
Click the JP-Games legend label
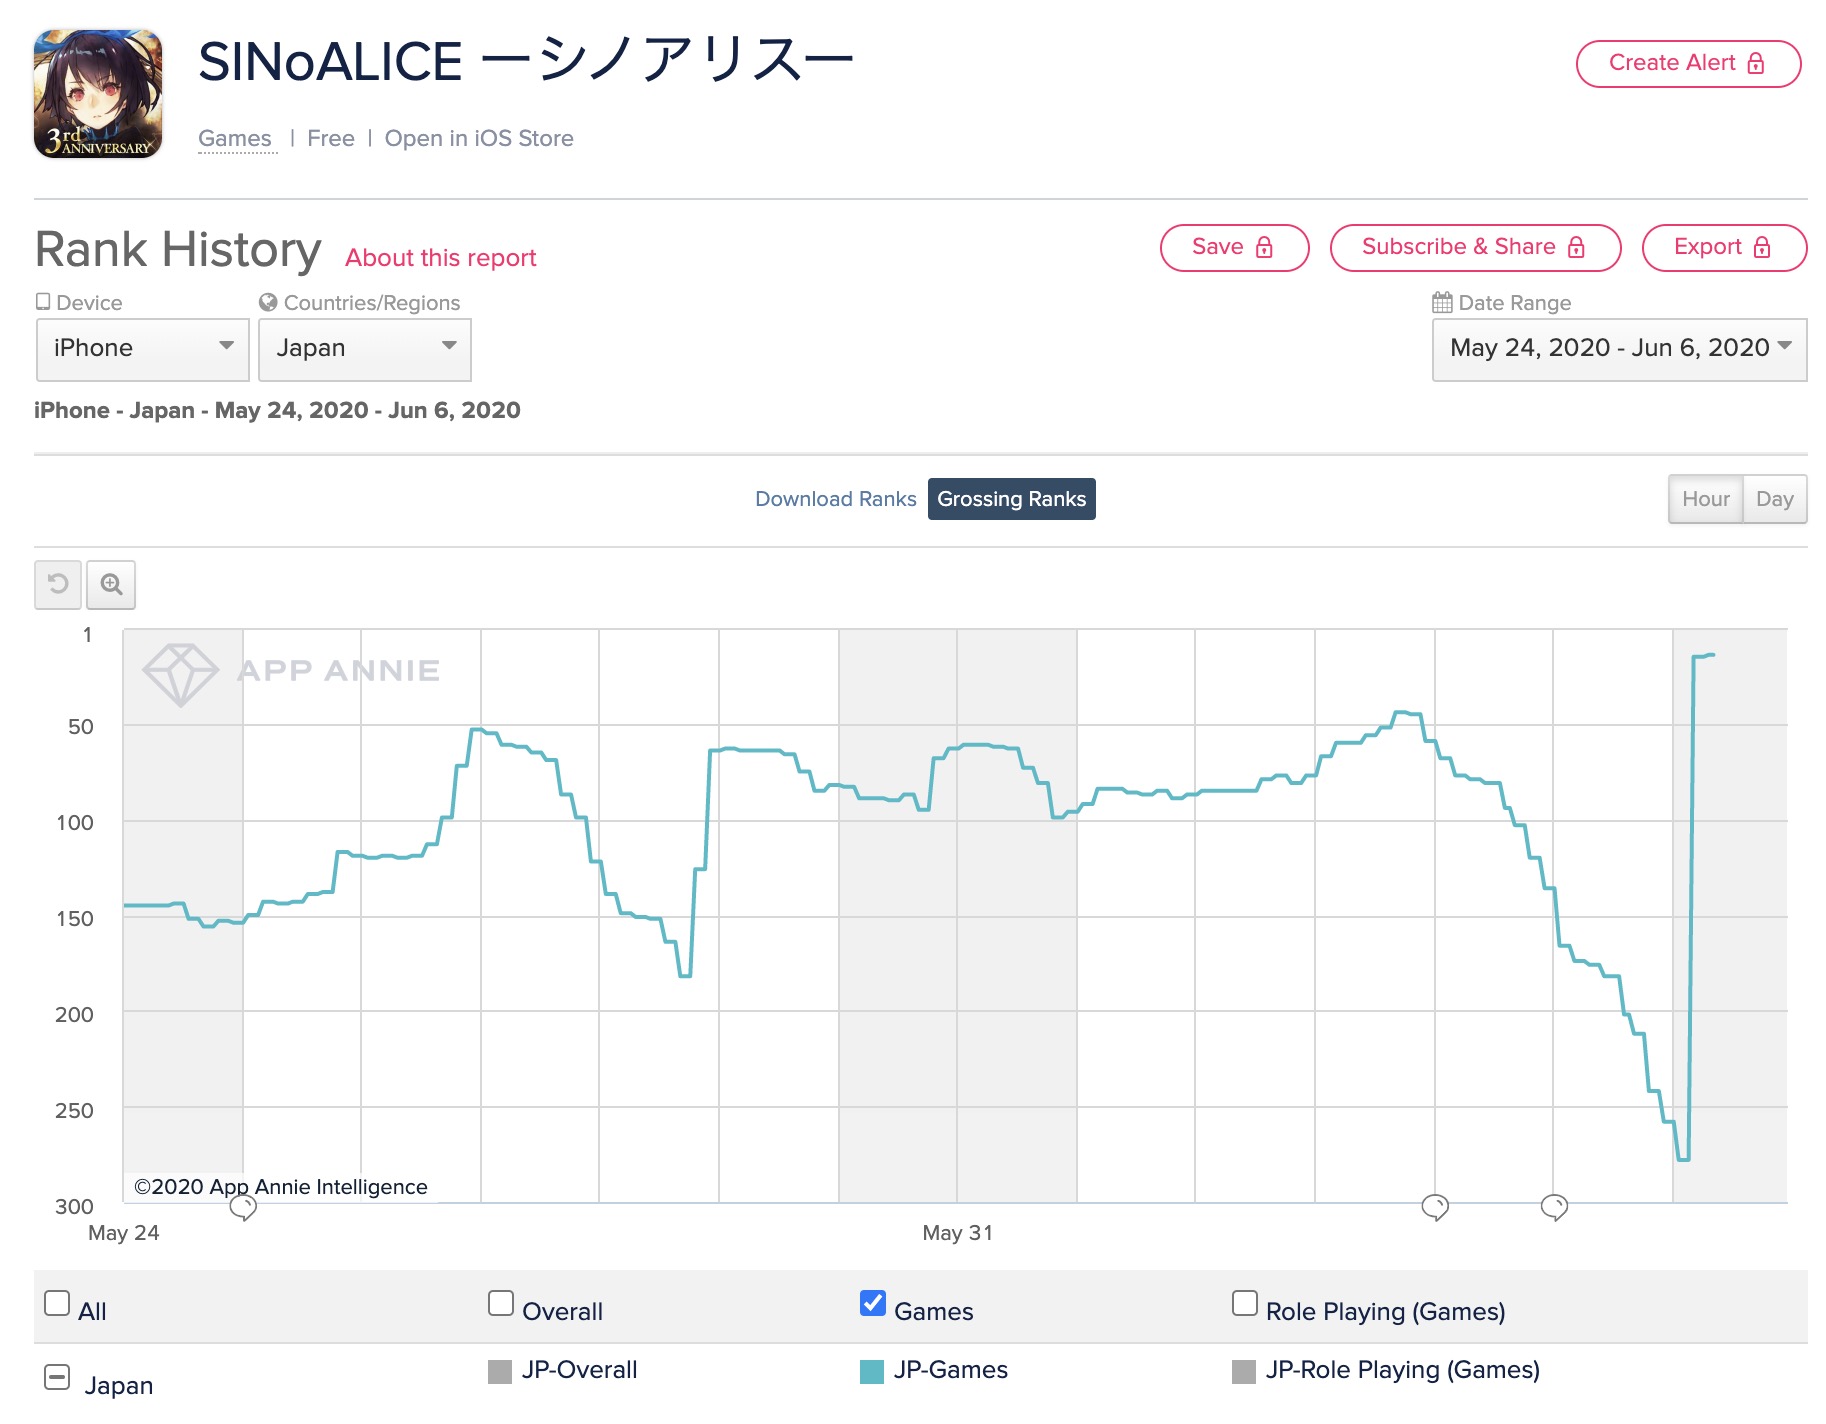pos(950,1370)
